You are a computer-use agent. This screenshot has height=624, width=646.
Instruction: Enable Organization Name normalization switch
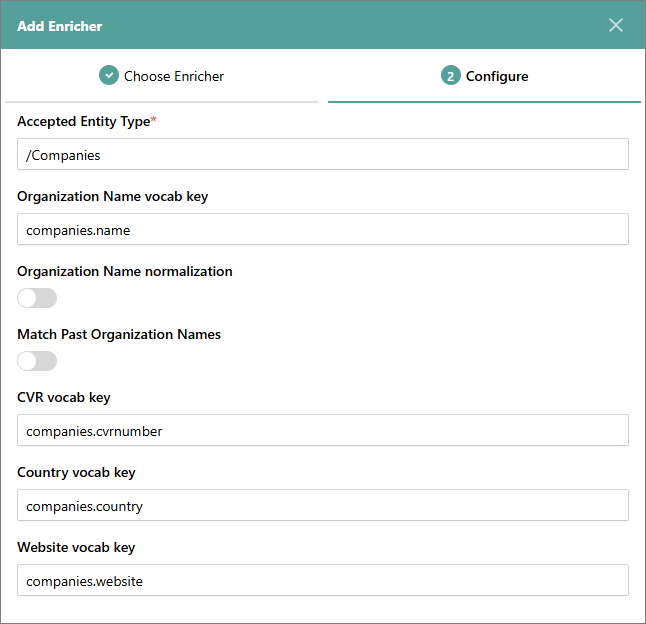37,298
